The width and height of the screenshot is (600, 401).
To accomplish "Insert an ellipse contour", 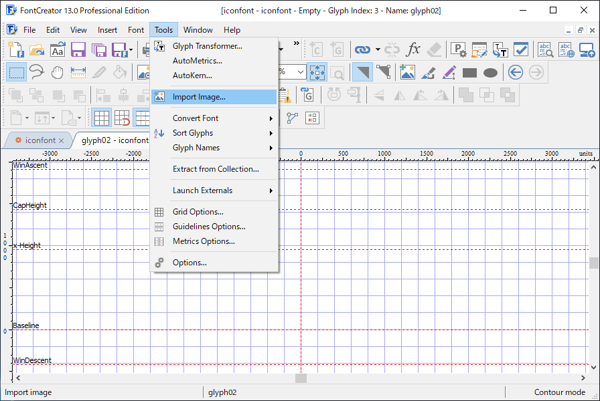I will tap(490, 73).
